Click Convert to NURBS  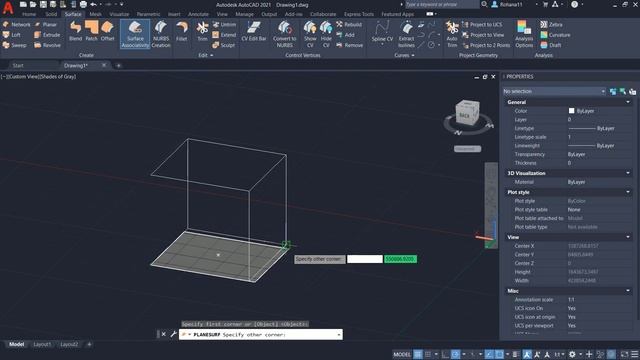pos(284,34)
